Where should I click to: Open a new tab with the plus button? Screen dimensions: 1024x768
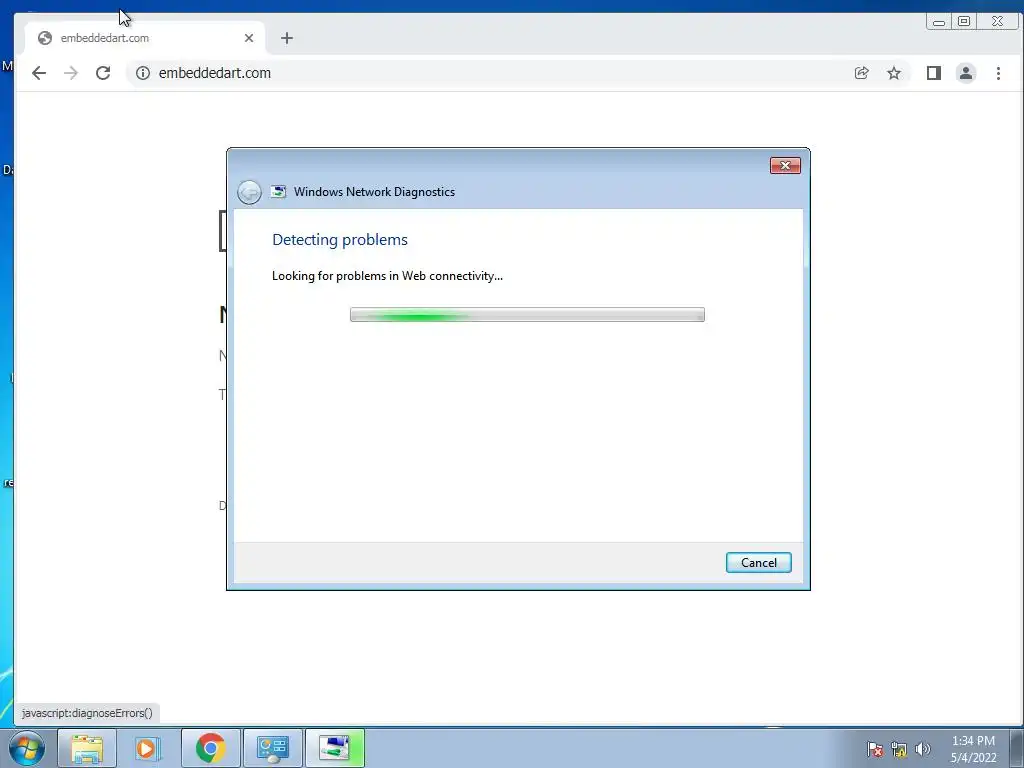click(x=287, y=38)
